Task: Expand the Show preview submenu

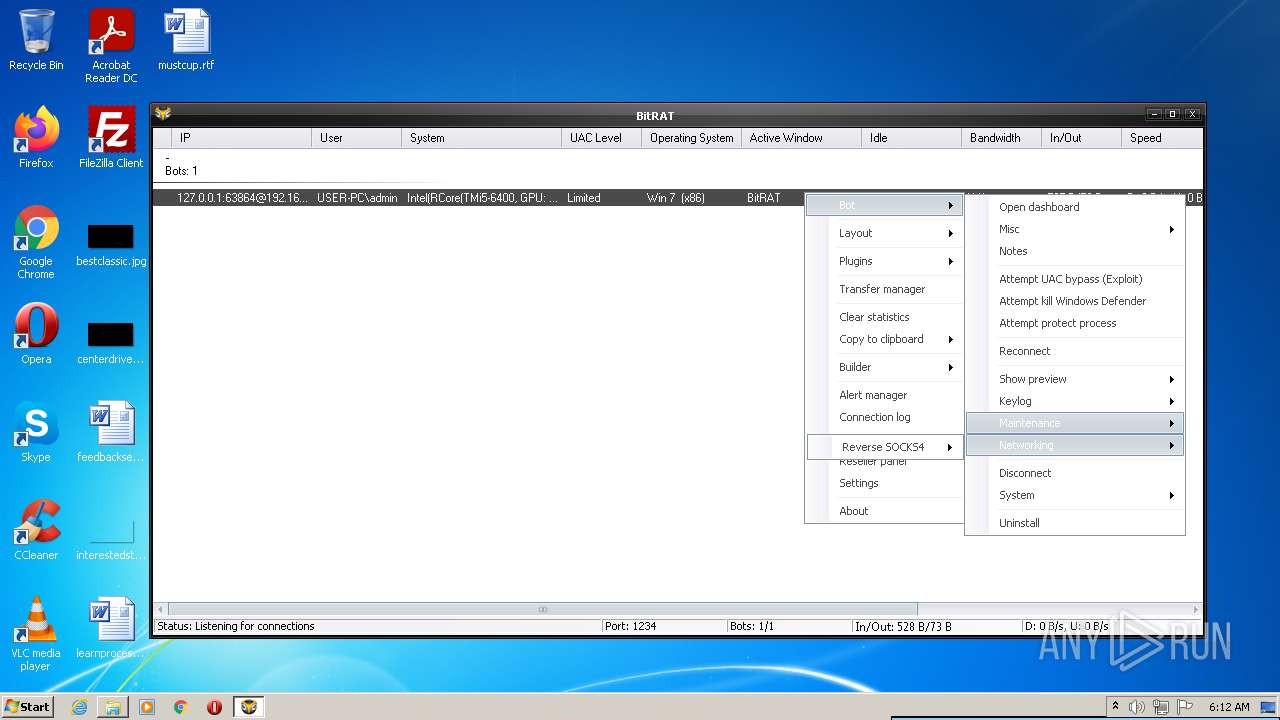Action: point(1075,379)
